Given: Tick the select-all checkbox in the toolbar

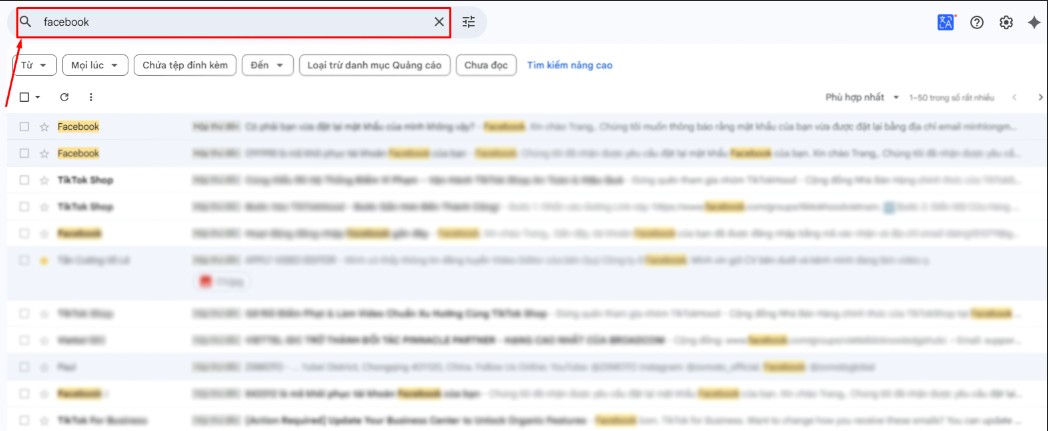Looking at the screenshot, I should click(24, 97).
